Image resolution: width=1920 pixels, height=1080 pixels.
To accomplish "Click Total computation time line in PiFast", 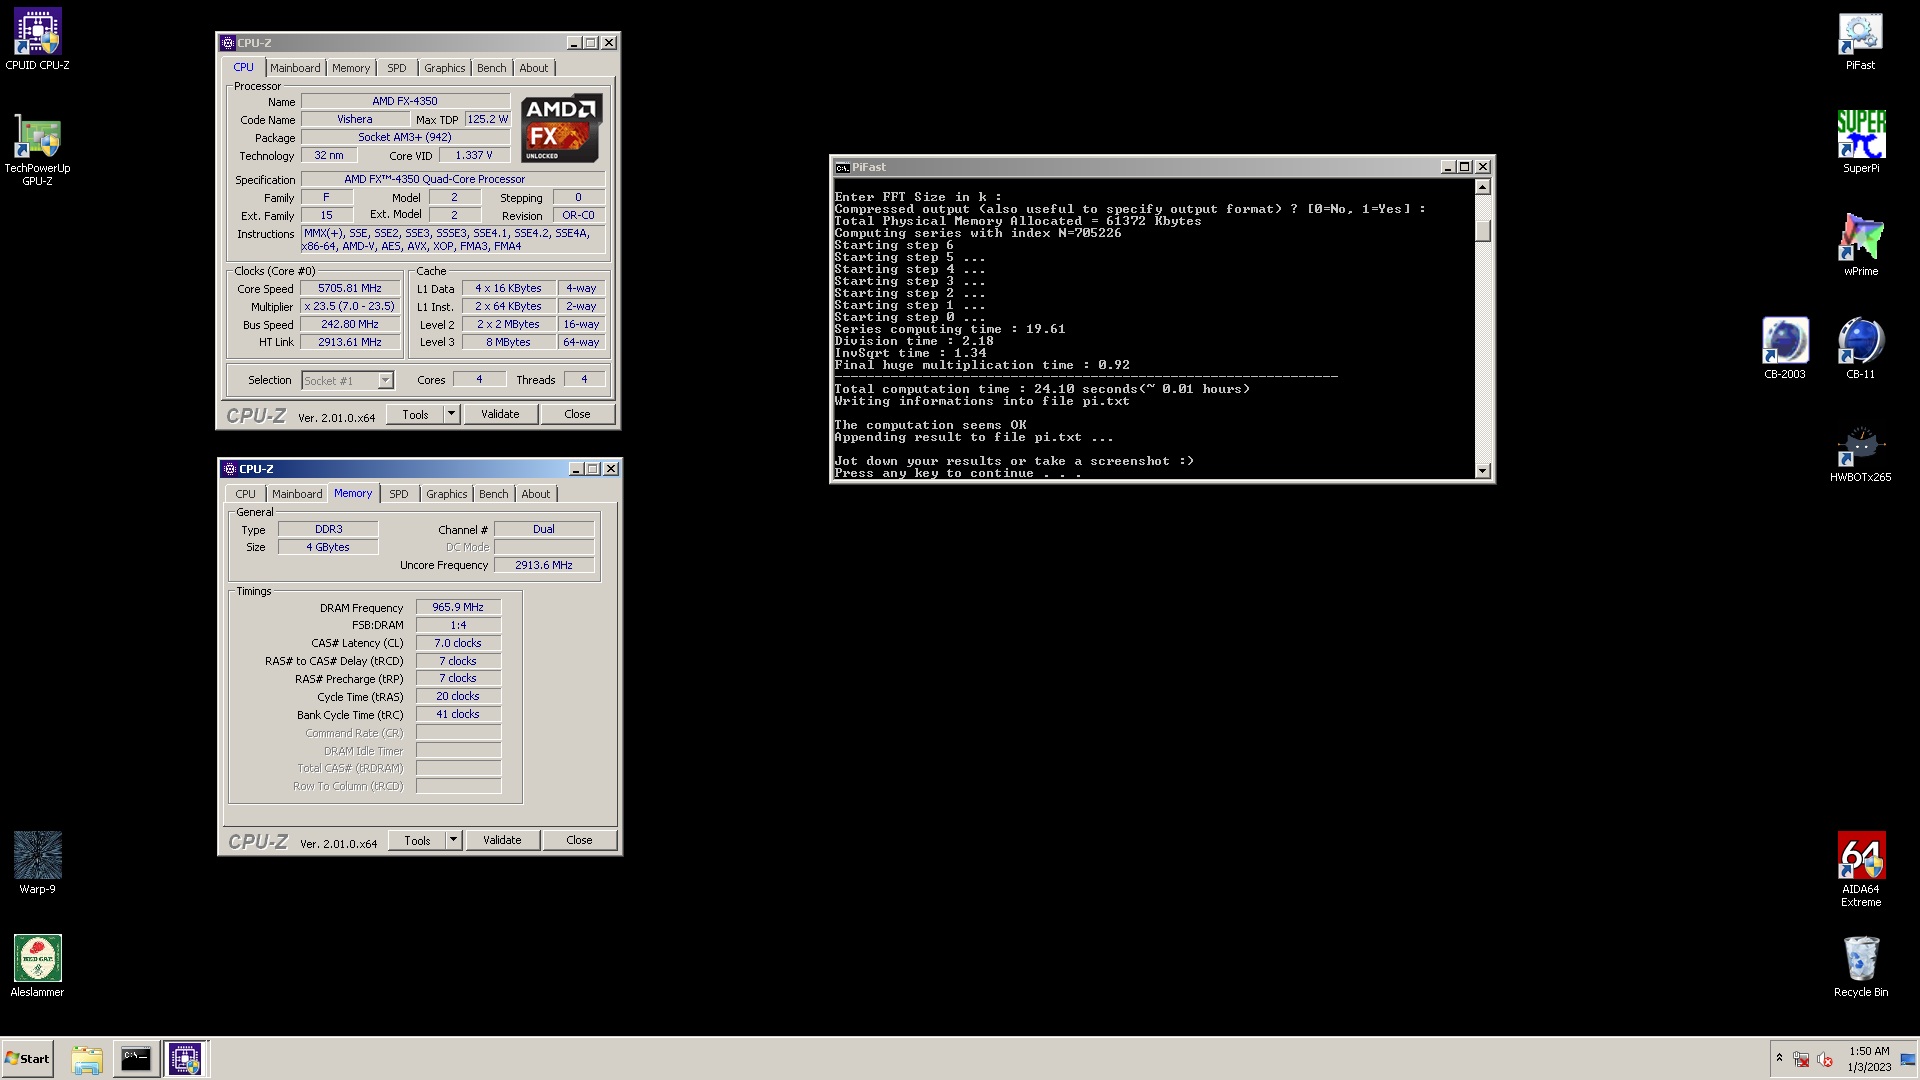I will pos(1042,389).
